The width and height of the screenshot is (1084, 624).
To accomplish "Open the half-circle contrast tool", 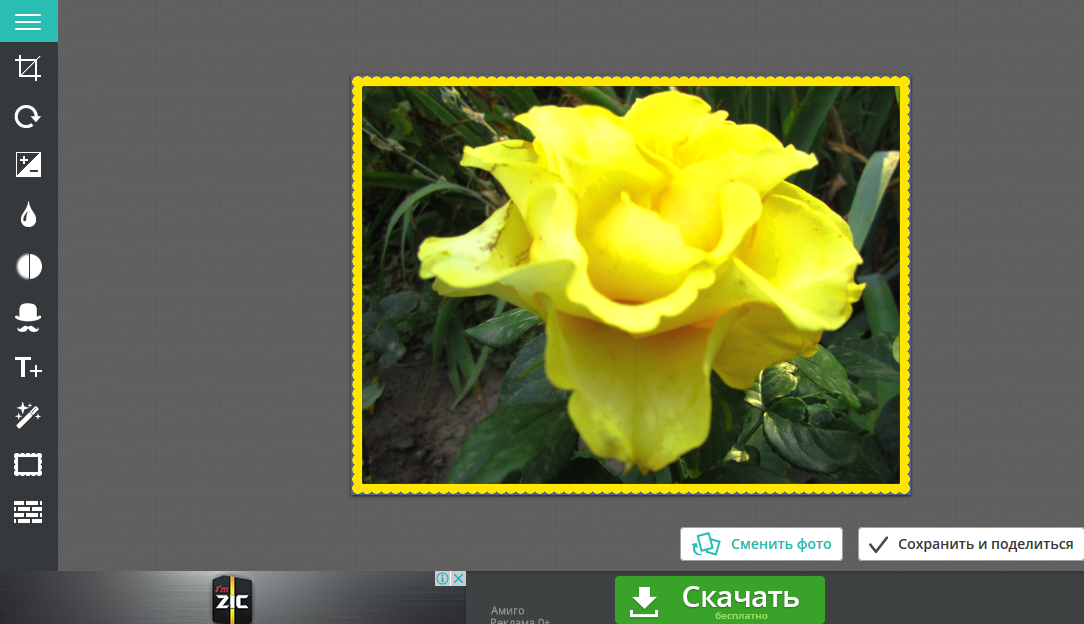I will 28,266.
